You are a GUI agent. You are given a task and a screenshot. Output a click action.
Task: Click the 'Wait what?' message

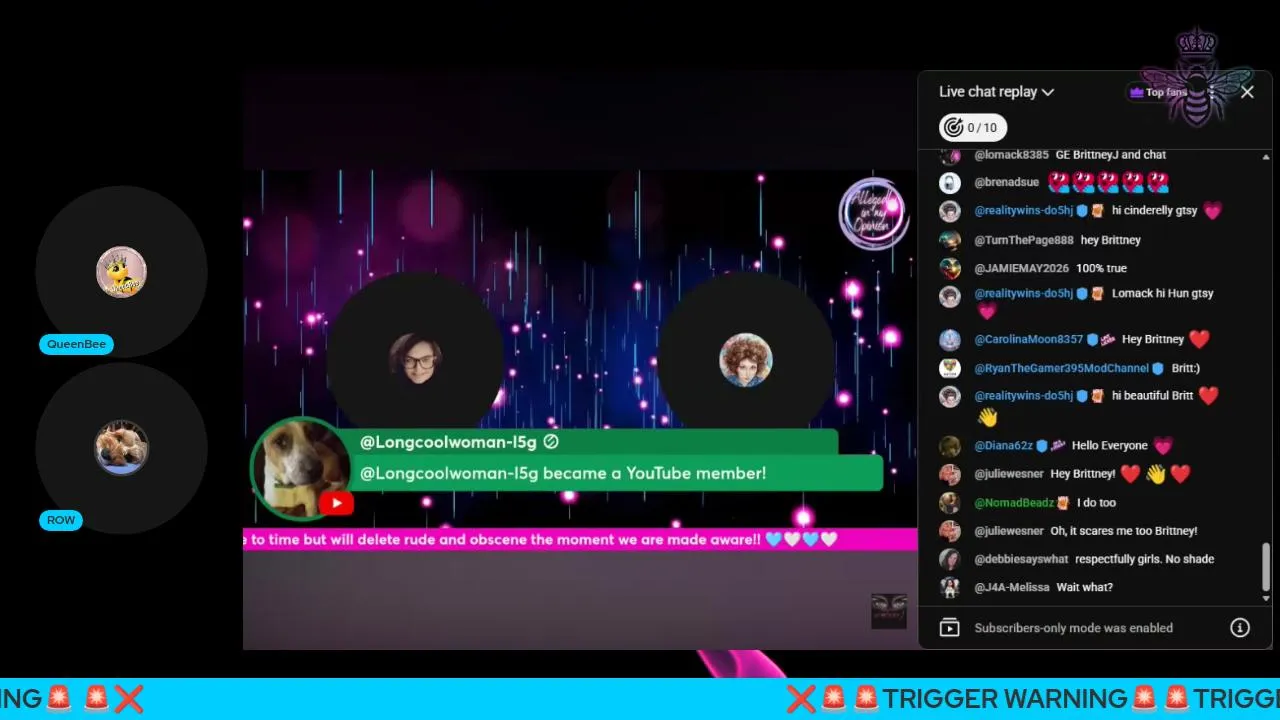(1084, 587)
